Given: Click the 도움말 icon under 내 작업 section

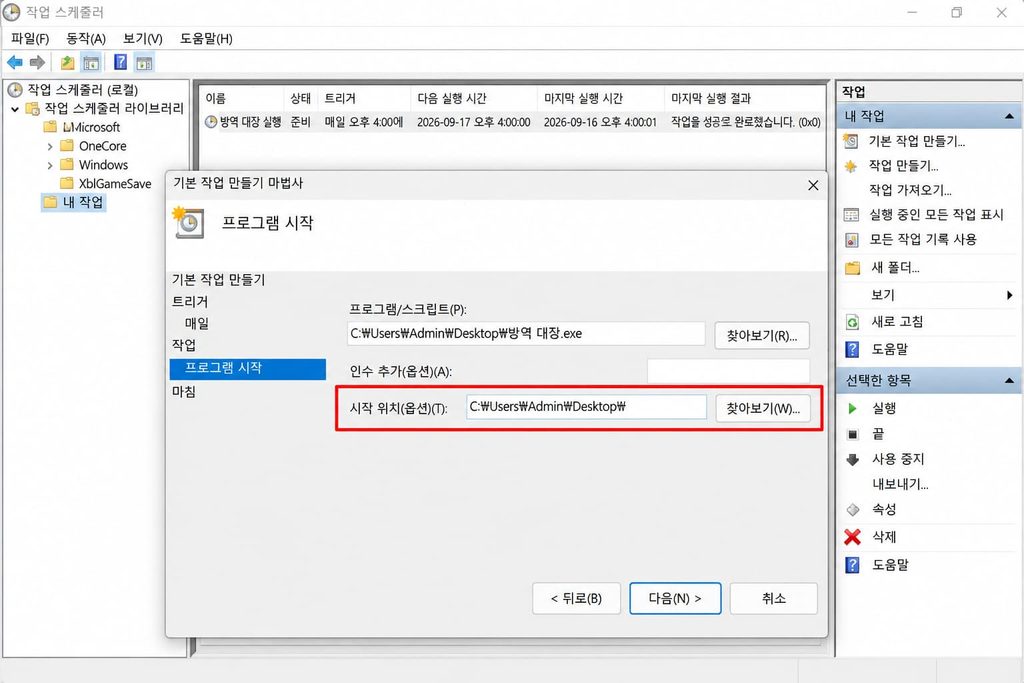Looking at the screenshot, I should (852, 349).
